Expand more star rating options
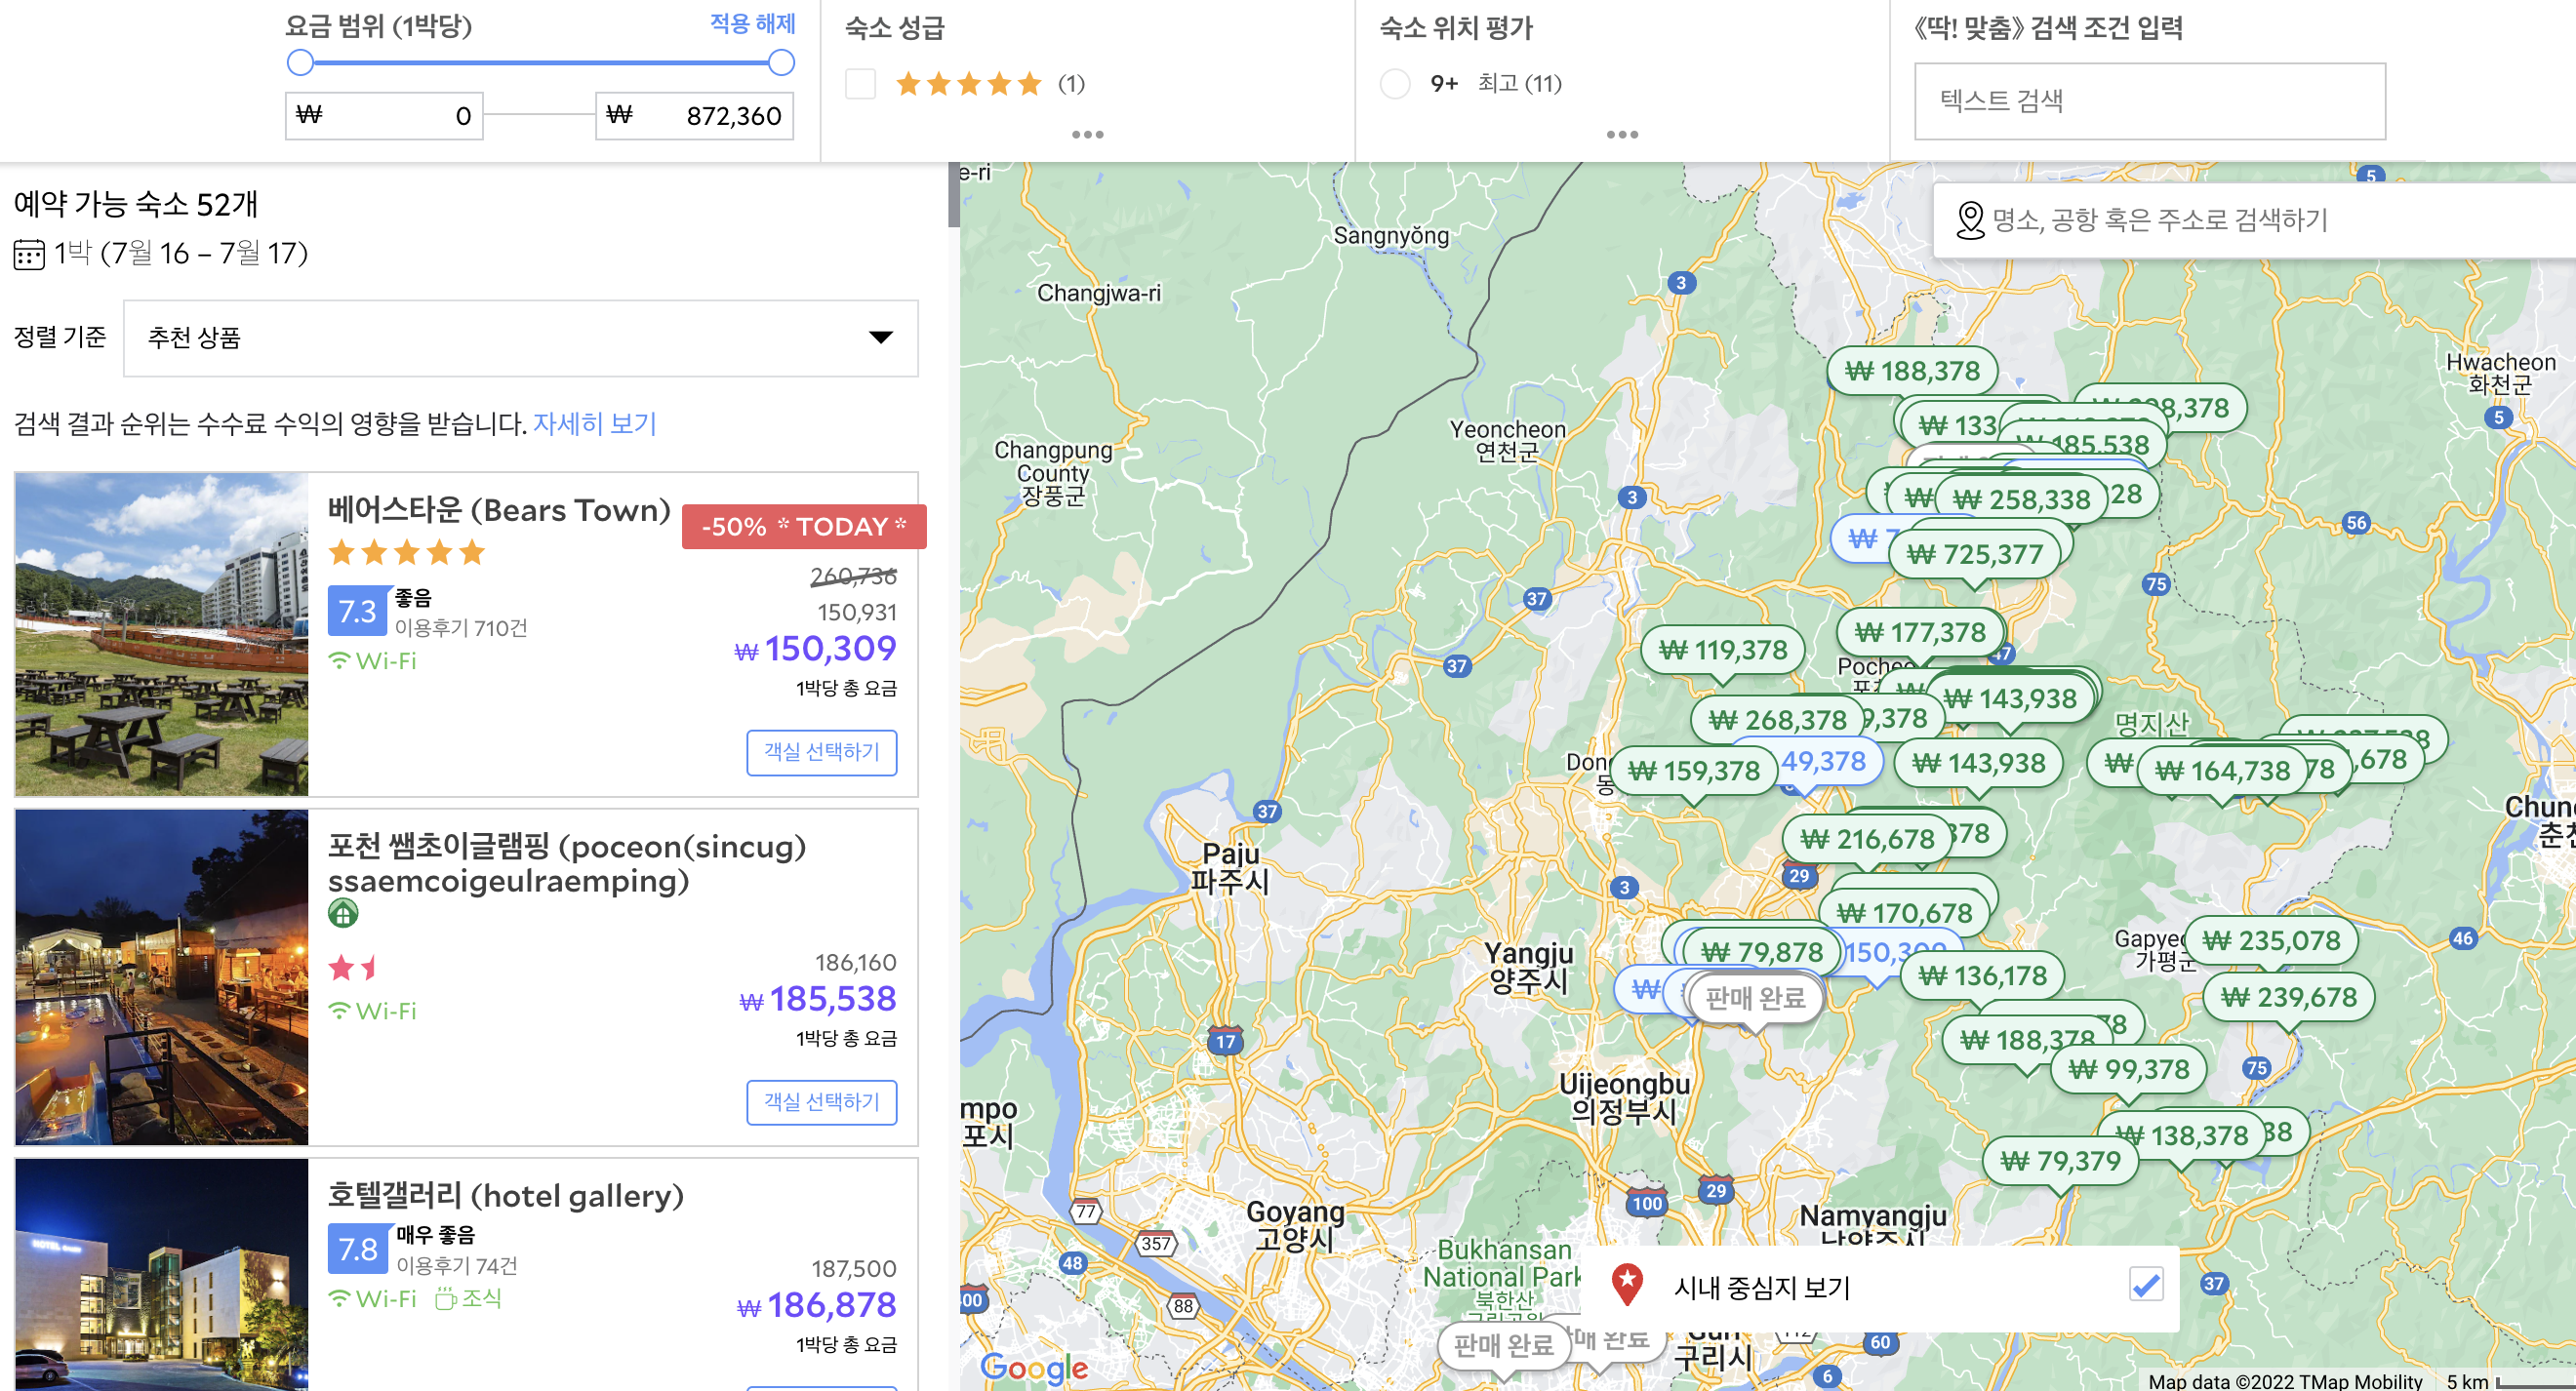 point(1087,134)
